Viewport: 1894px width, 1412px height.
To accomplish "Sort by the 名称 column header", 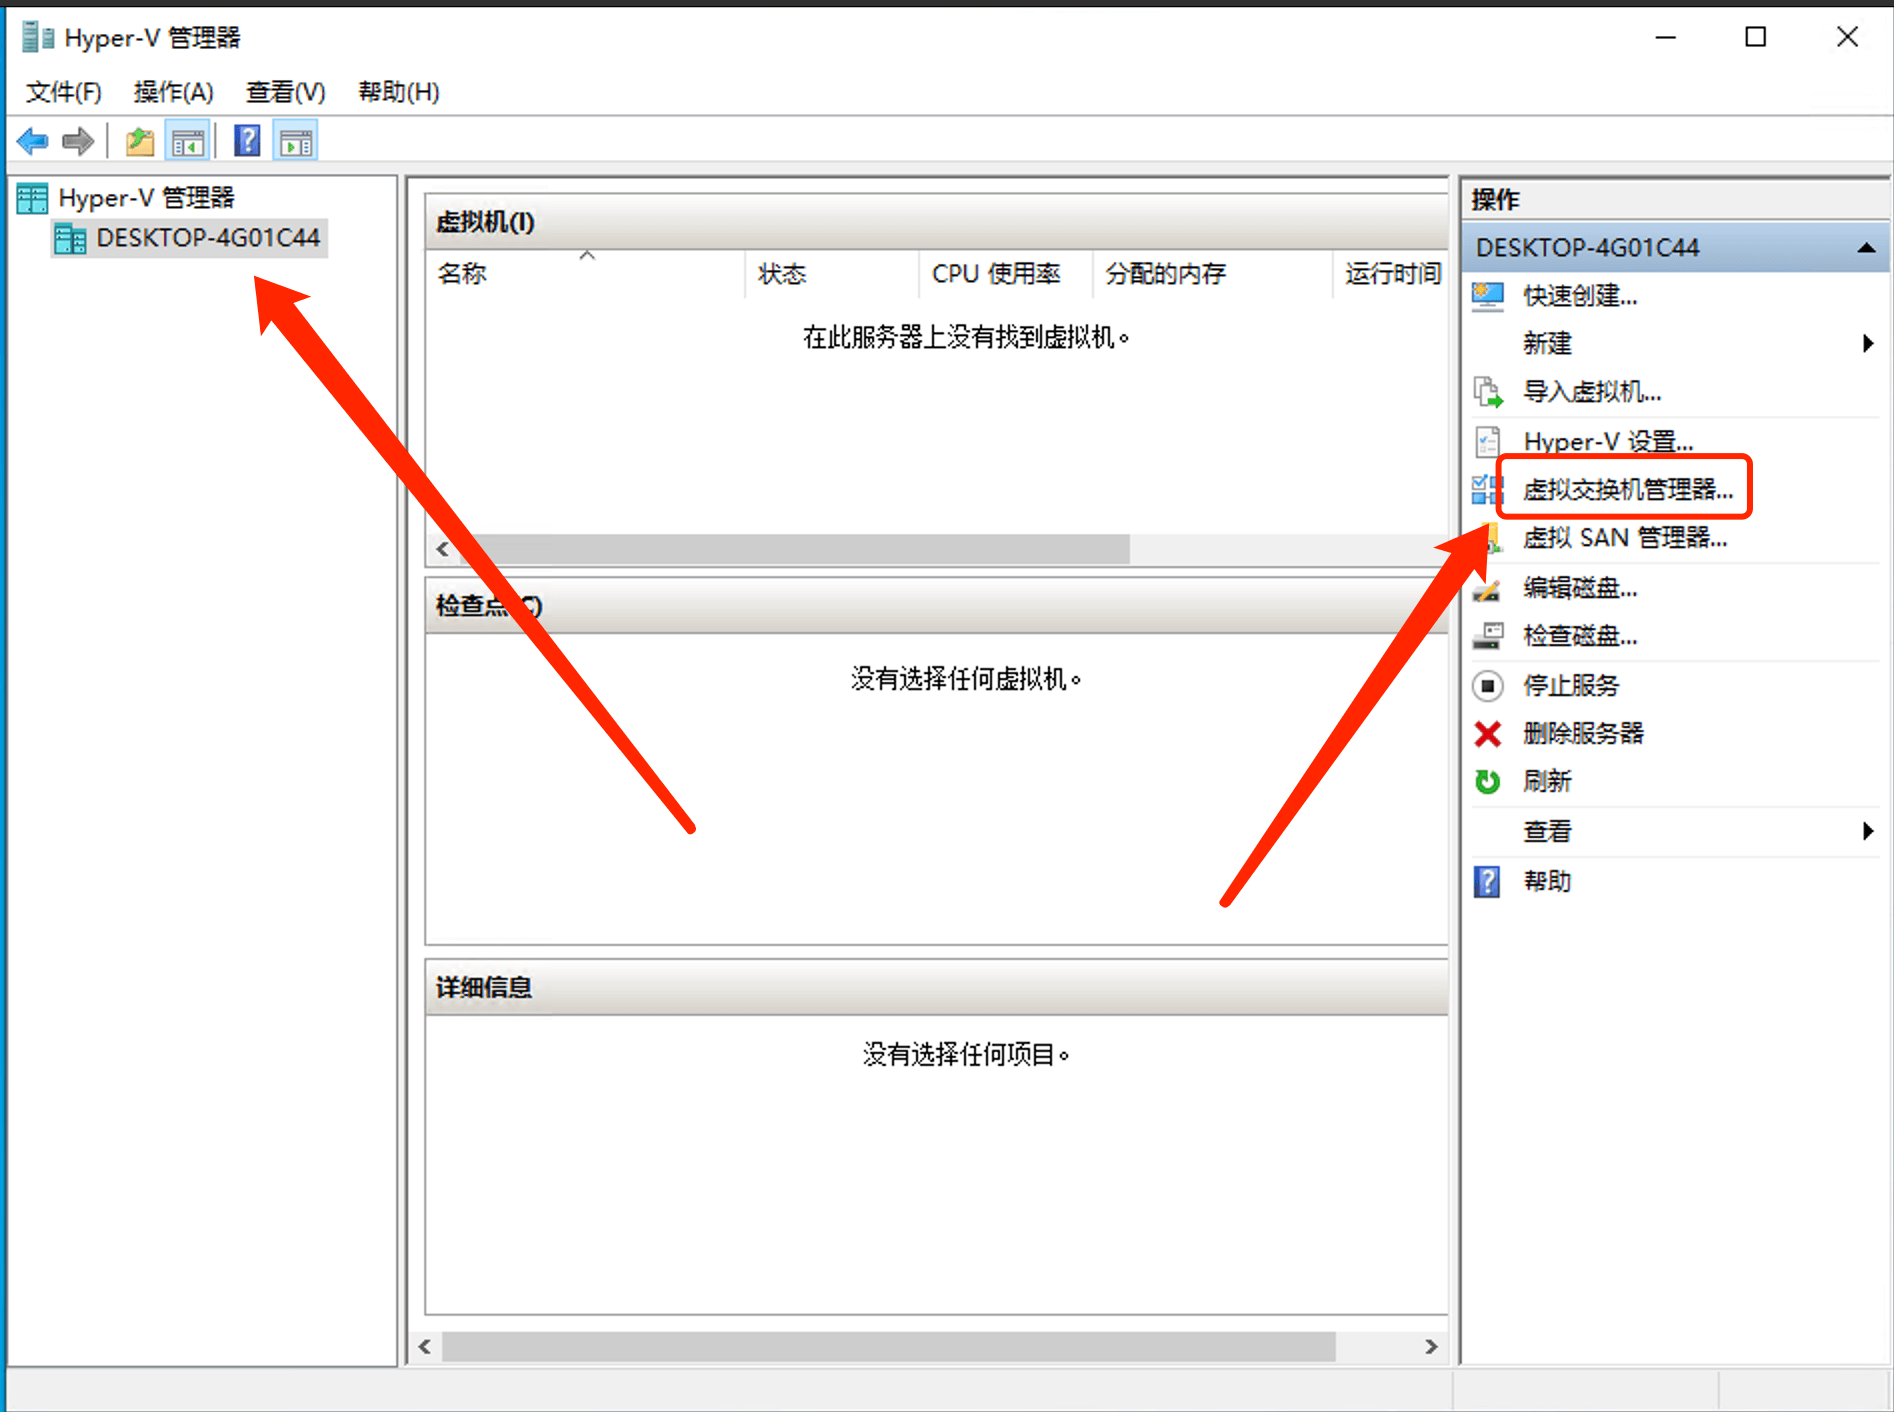I will tap(585, 274).
